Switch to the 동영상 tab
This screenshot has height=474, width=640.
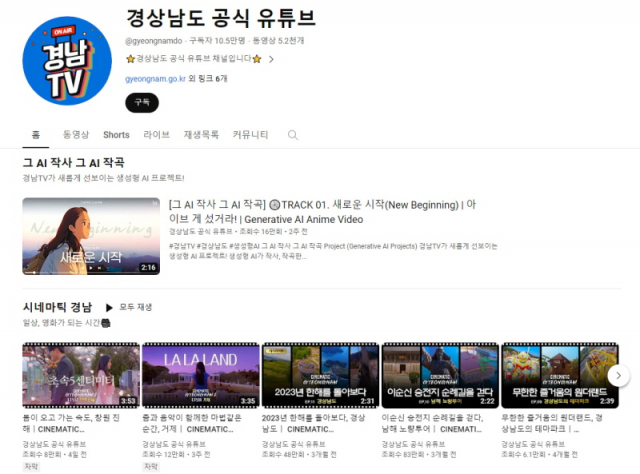(76, 135)
